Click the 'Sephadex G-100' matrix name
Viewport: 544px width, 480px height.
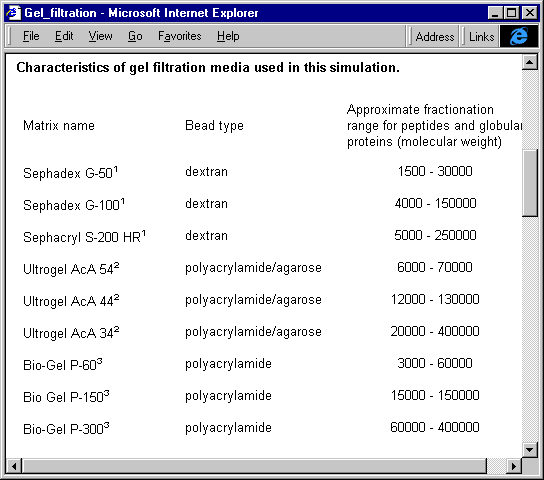[x=74, y=204]
